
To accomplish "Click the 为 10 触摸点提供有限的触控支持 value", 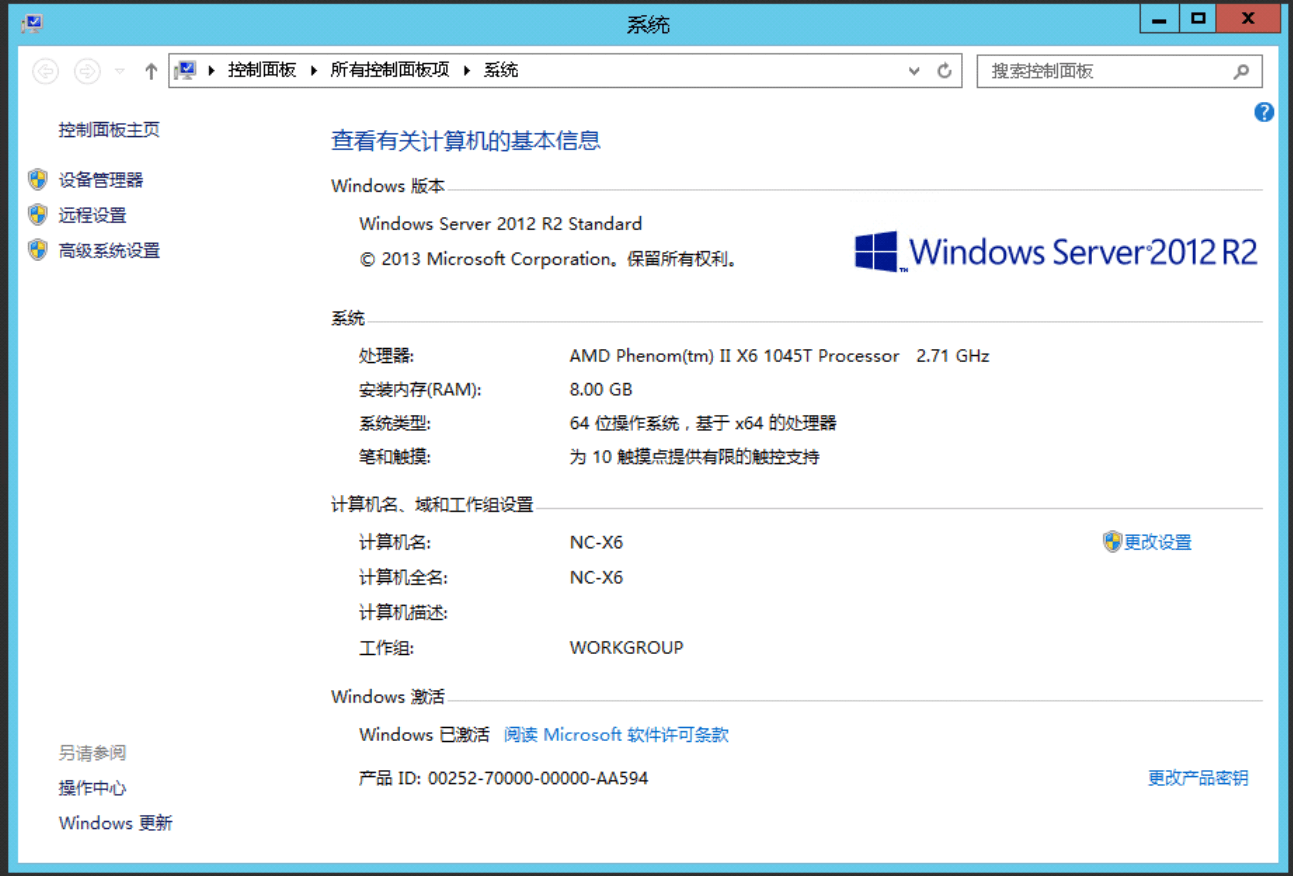I will pyautogui.click(x=695, y=457).
